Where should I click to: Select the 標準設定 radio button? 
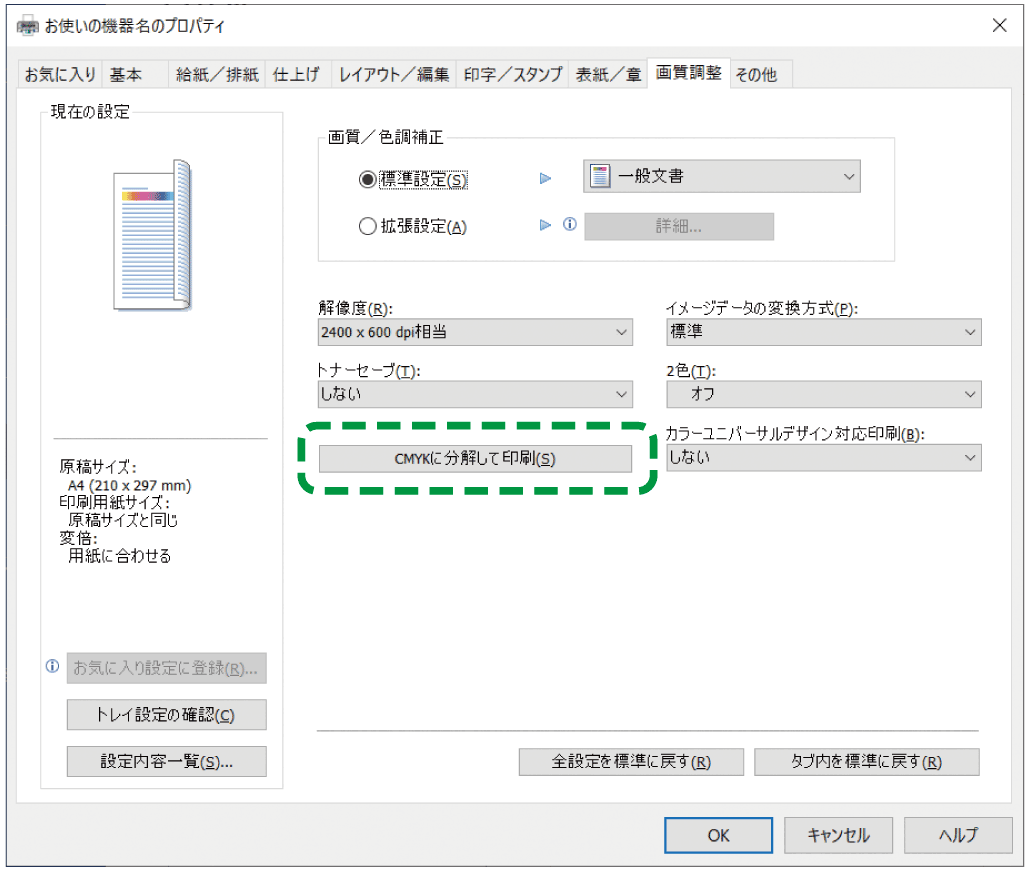coord(368,178)
